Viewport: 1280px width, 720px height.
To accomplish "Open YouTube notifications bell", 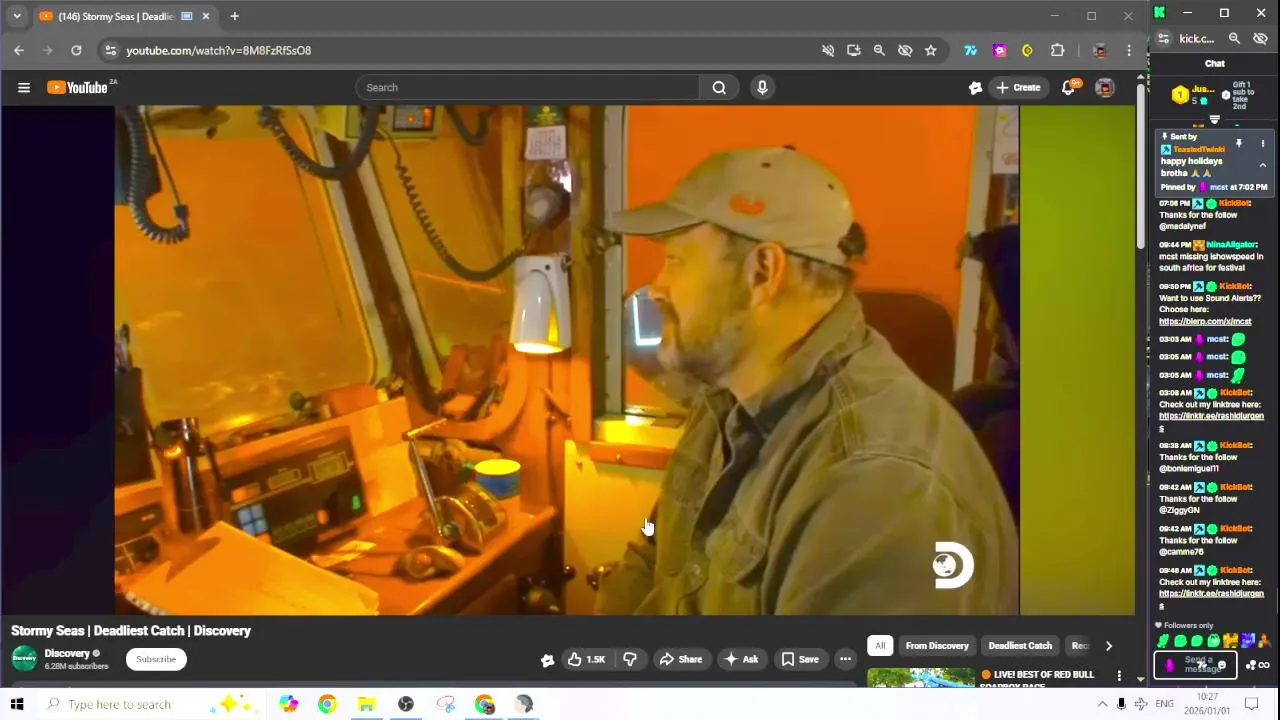I will 1068,88.
